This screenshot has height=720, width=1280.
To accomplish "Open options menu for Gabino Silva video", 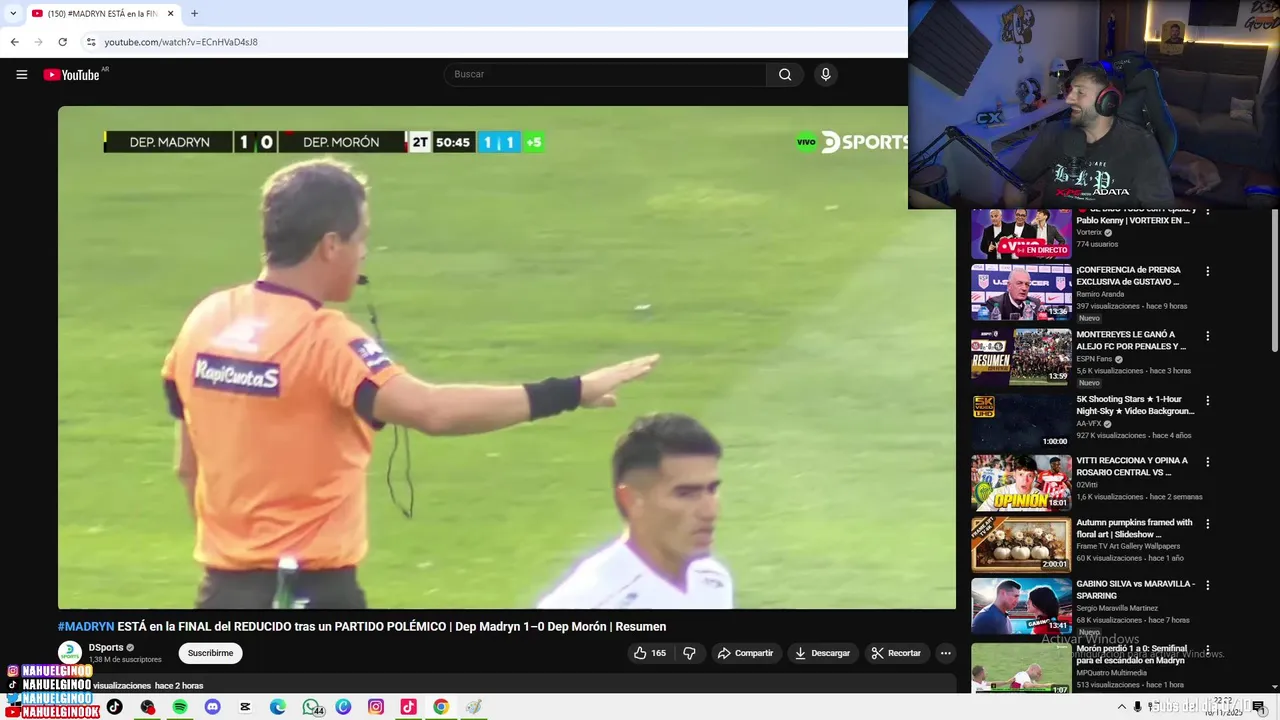I will 1207,585.
